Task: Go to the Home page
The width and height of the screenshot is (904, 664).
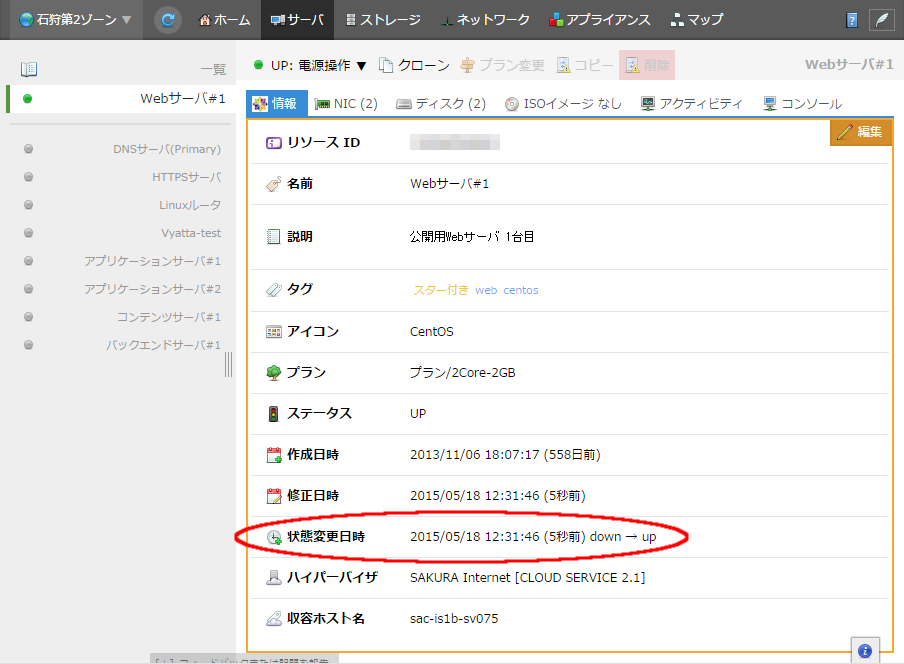Action: pyautogui.click(x=225, y=20)
